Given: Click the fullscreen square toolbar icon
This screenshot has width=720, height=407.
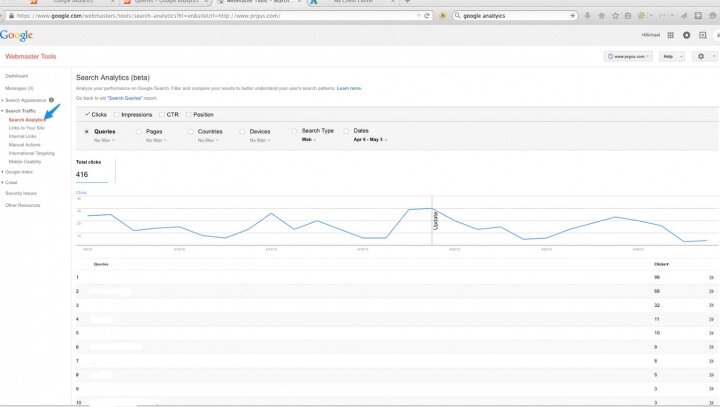Looking at the screenshot, I should point(698,16).
